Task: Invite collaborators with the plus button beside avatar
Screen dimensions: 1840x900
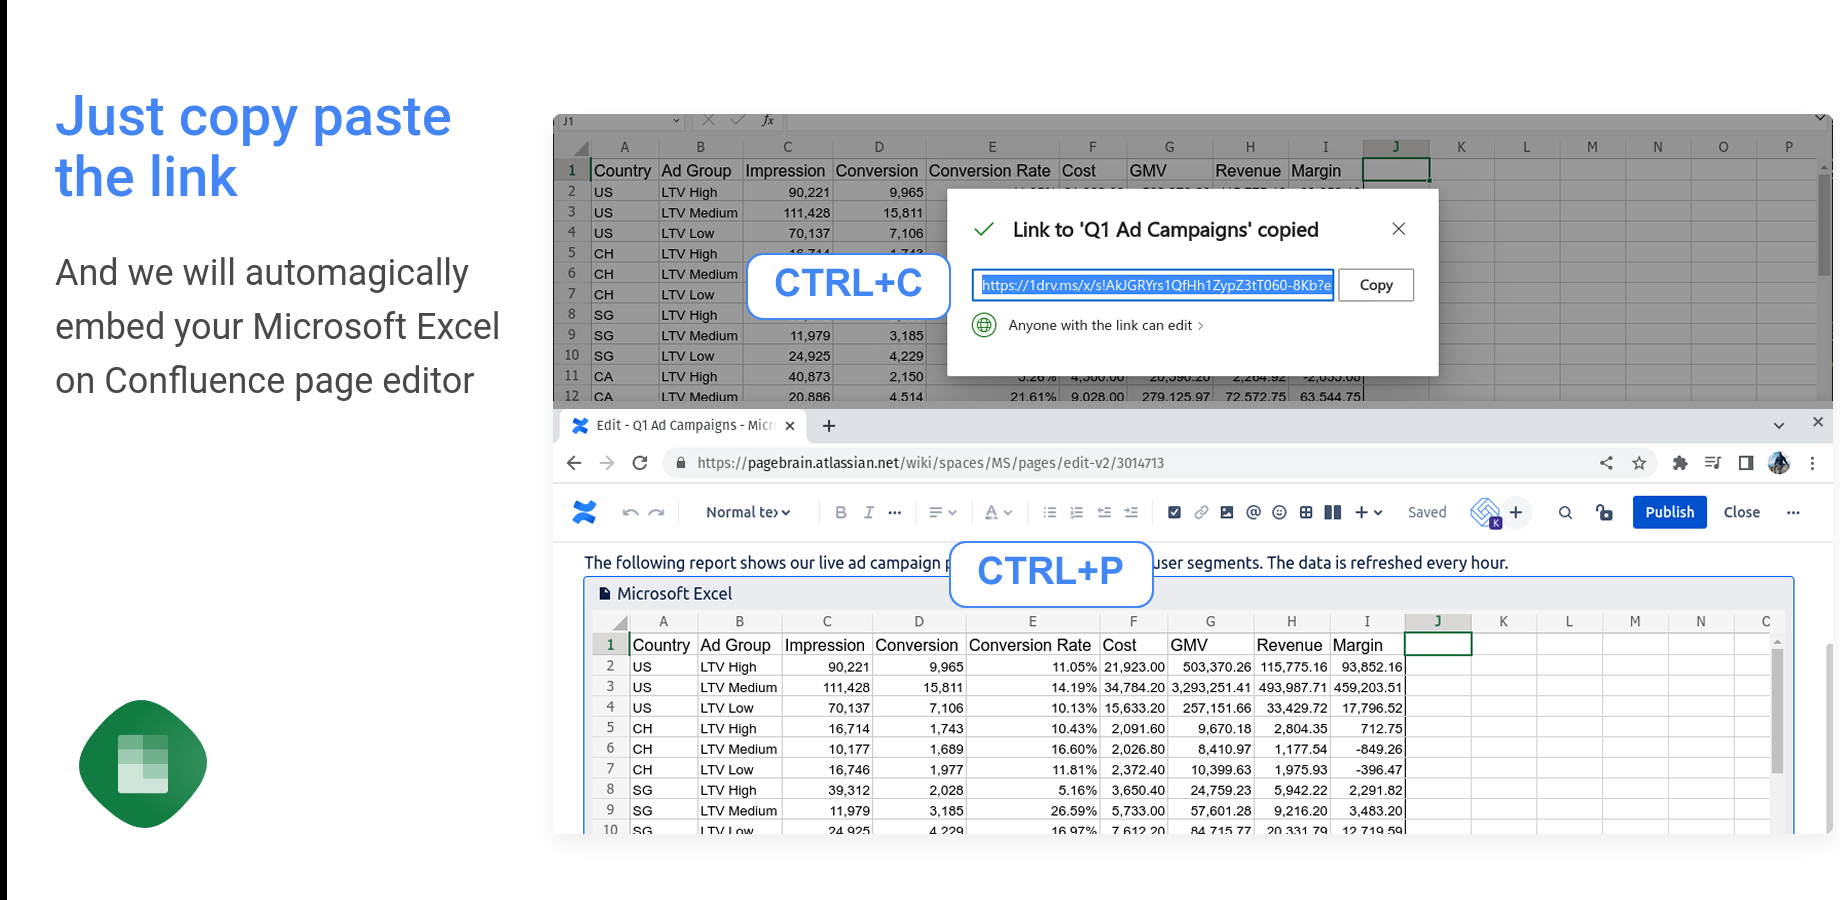Action: click(1516, 512)
